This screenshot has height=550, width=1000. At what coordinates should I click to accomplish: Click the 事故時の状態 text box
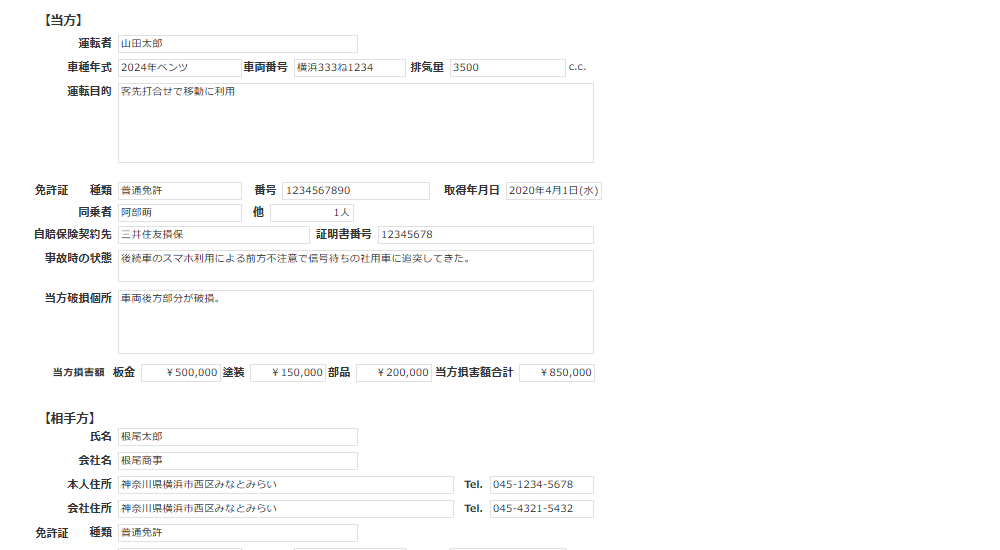point(355,265)
